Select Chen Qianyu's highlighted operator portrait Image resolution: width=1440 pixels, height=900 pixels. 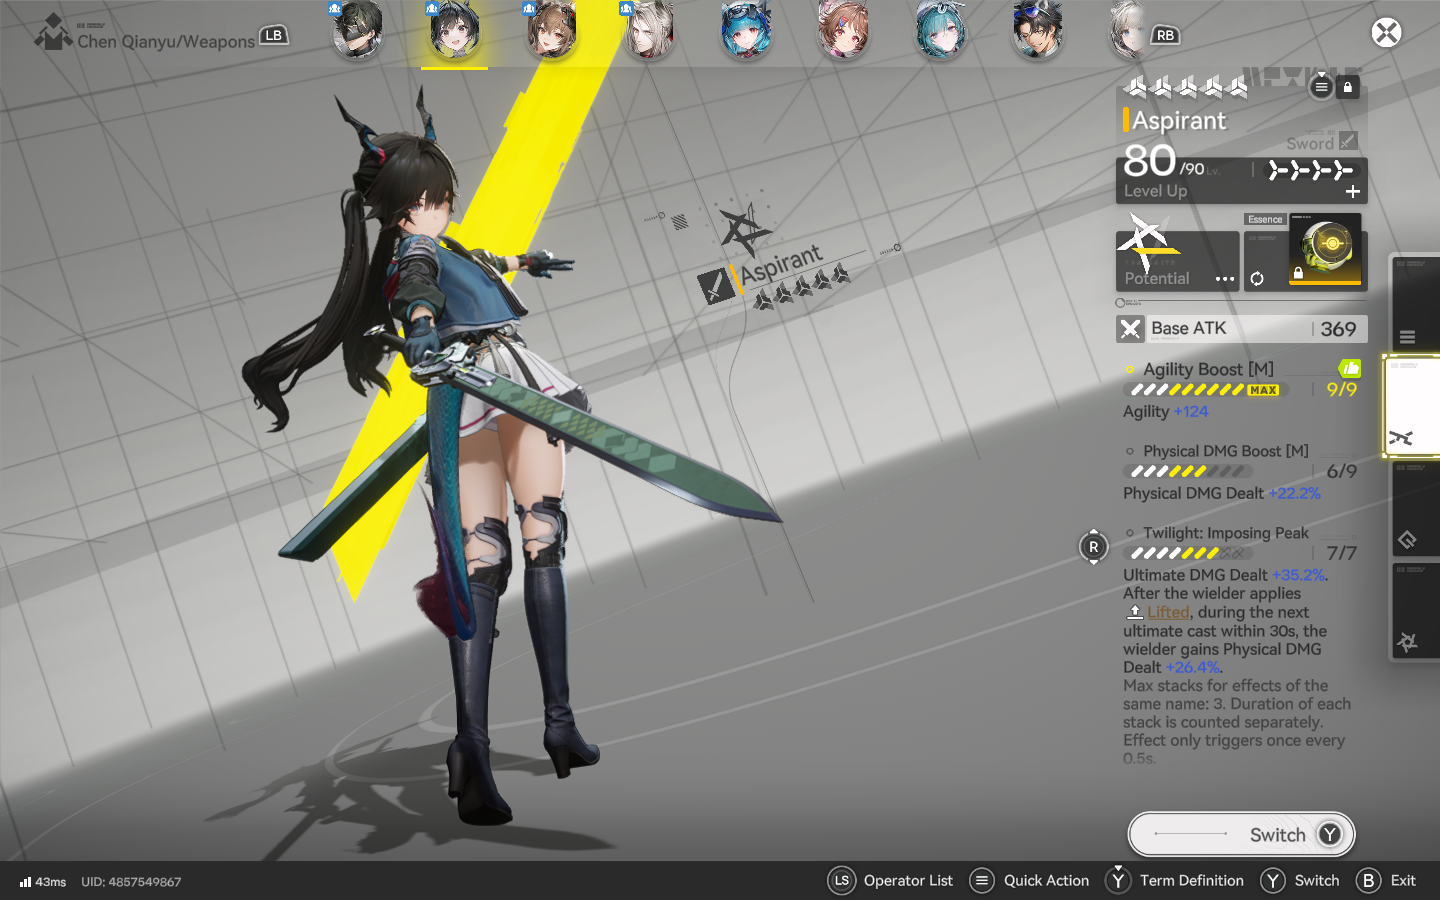pos(454,30)
